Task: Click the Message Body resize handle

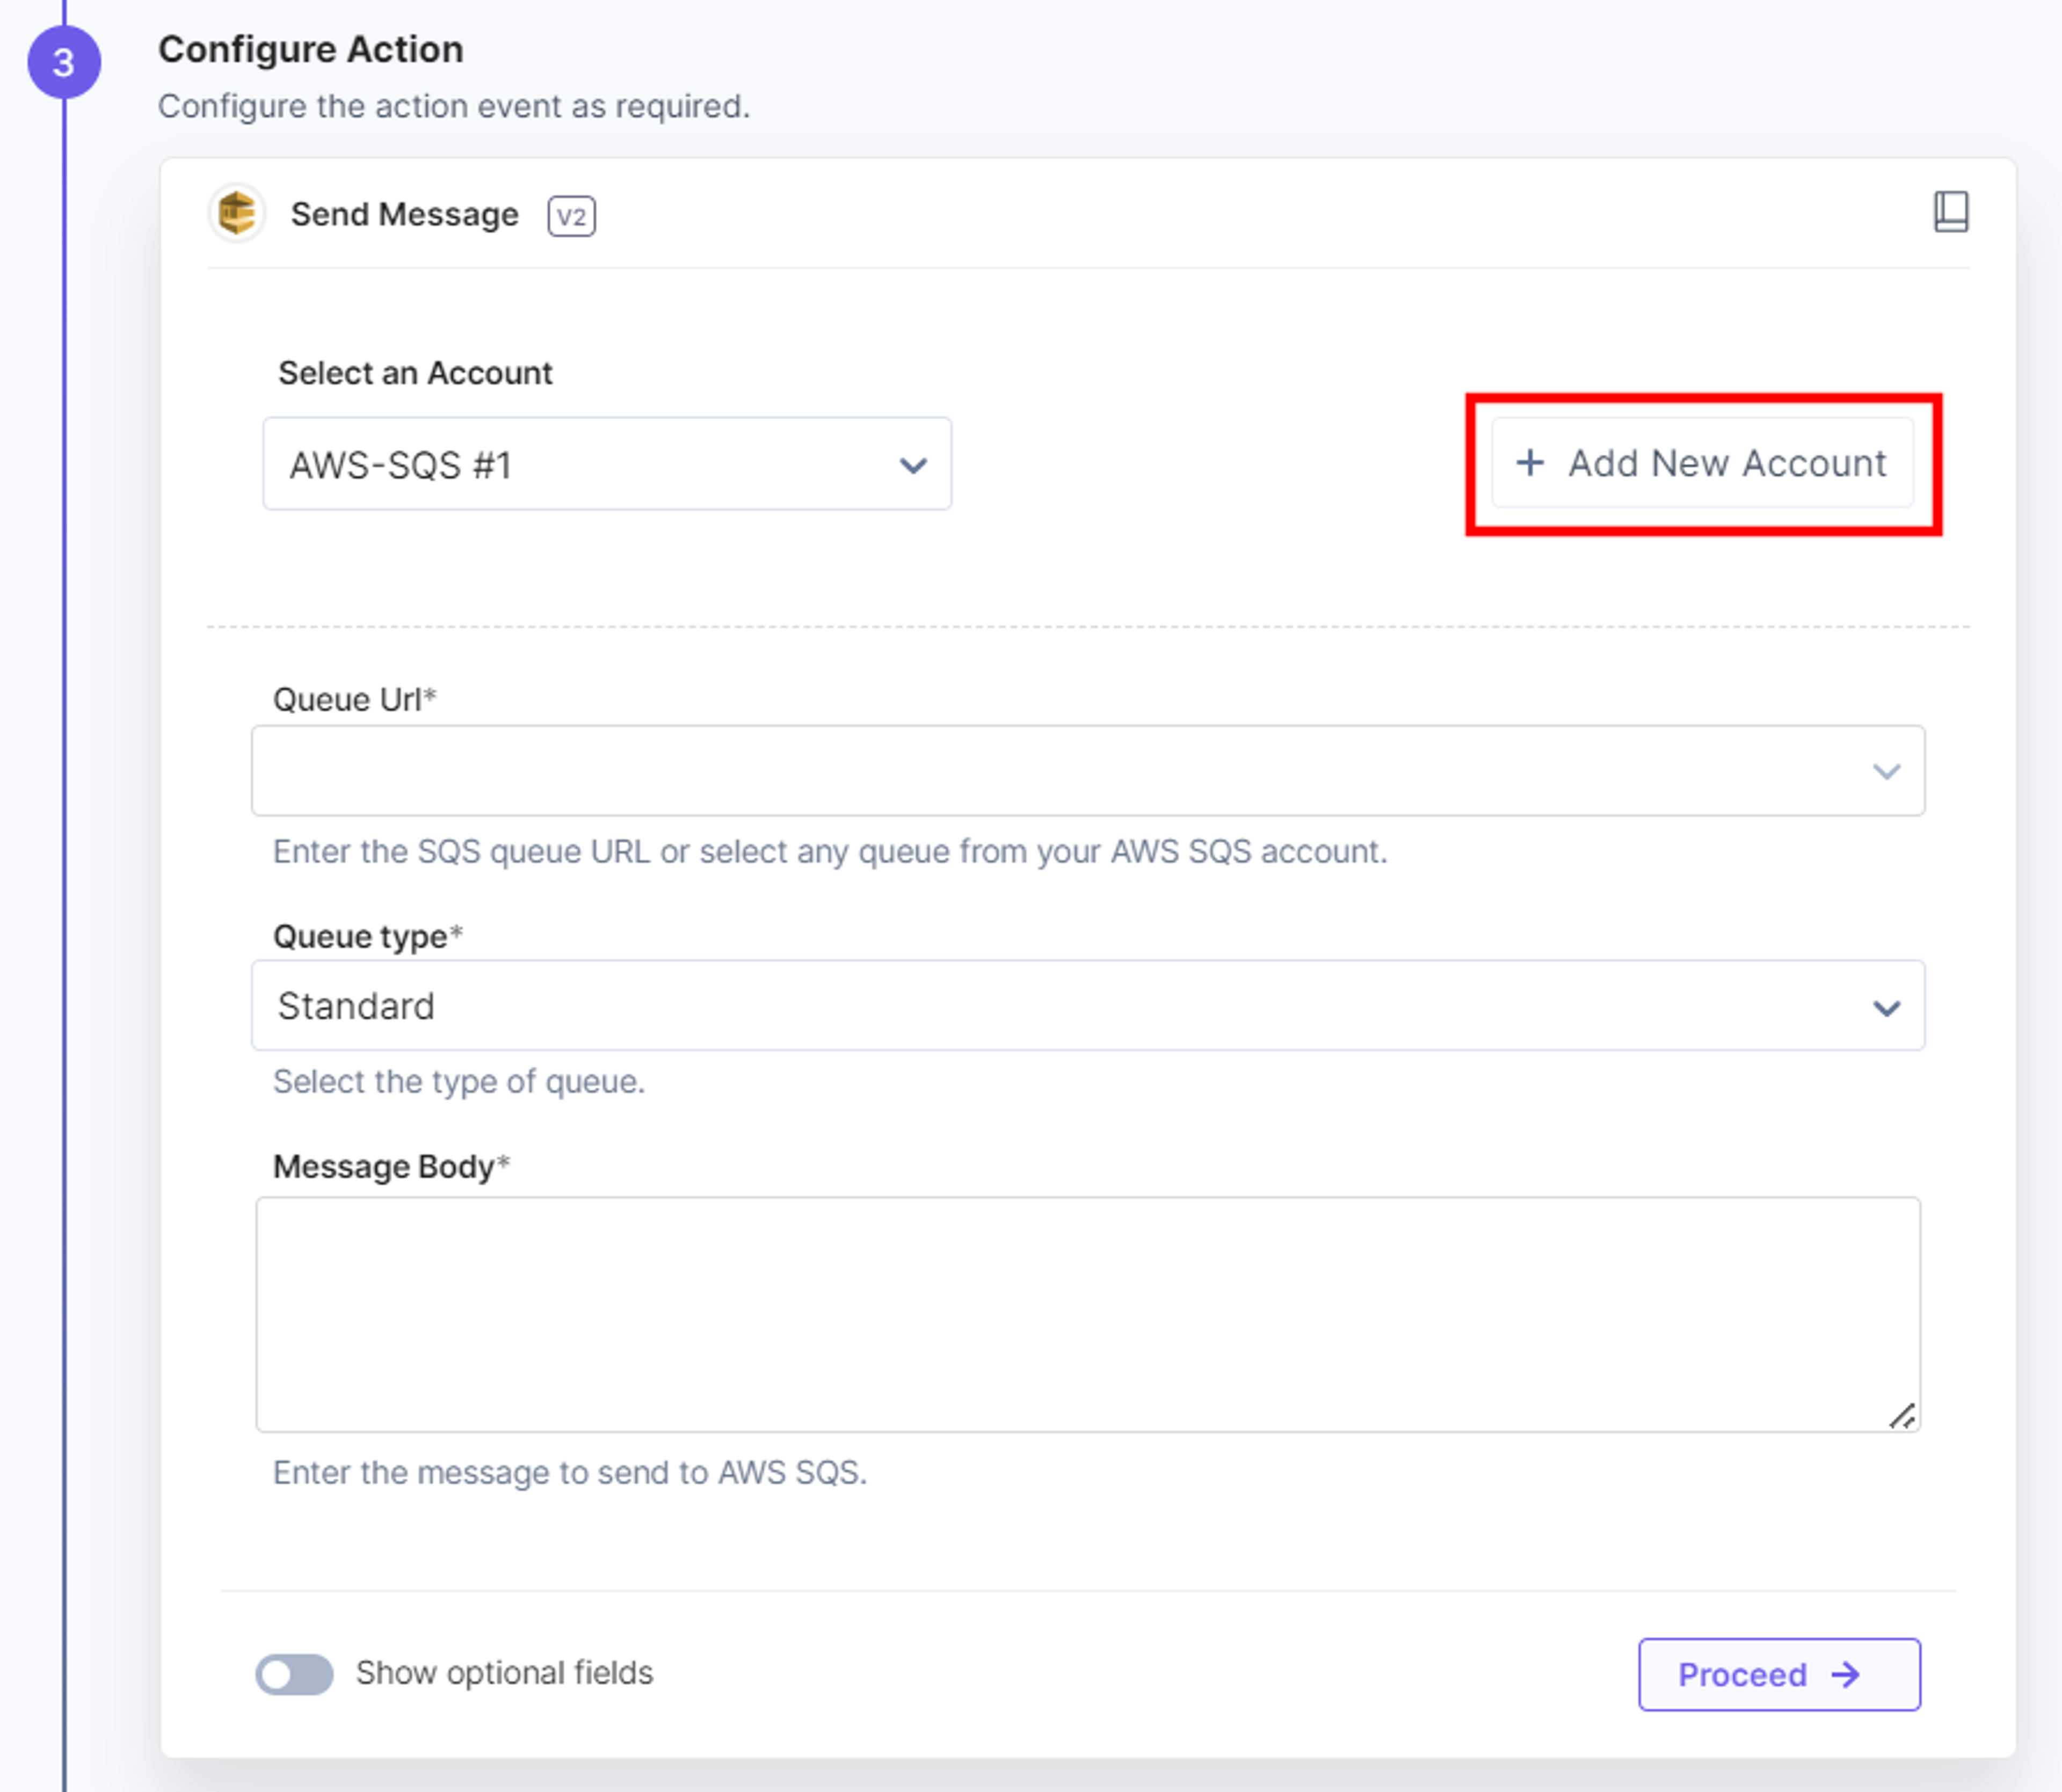Action: click(x=1902, y=1415)
